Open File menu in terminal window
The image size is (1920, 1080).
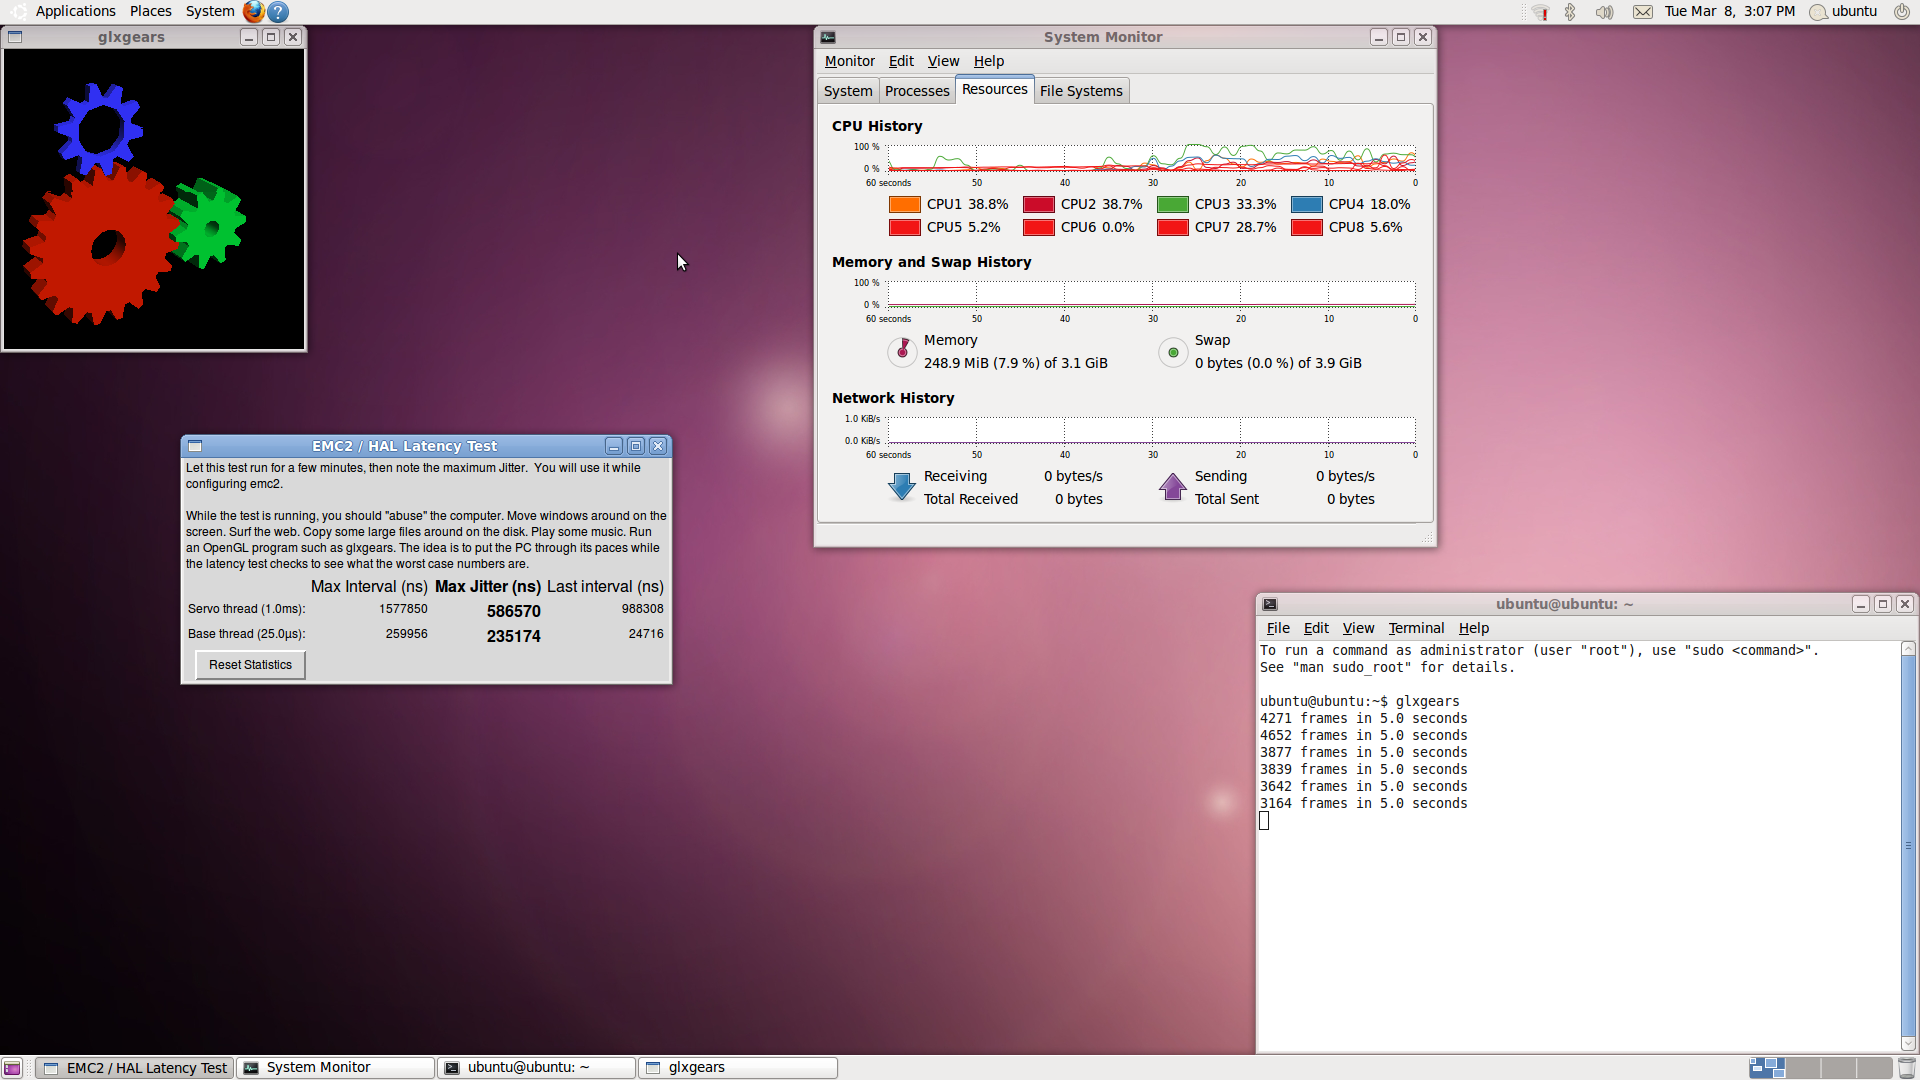(1278, 628)
